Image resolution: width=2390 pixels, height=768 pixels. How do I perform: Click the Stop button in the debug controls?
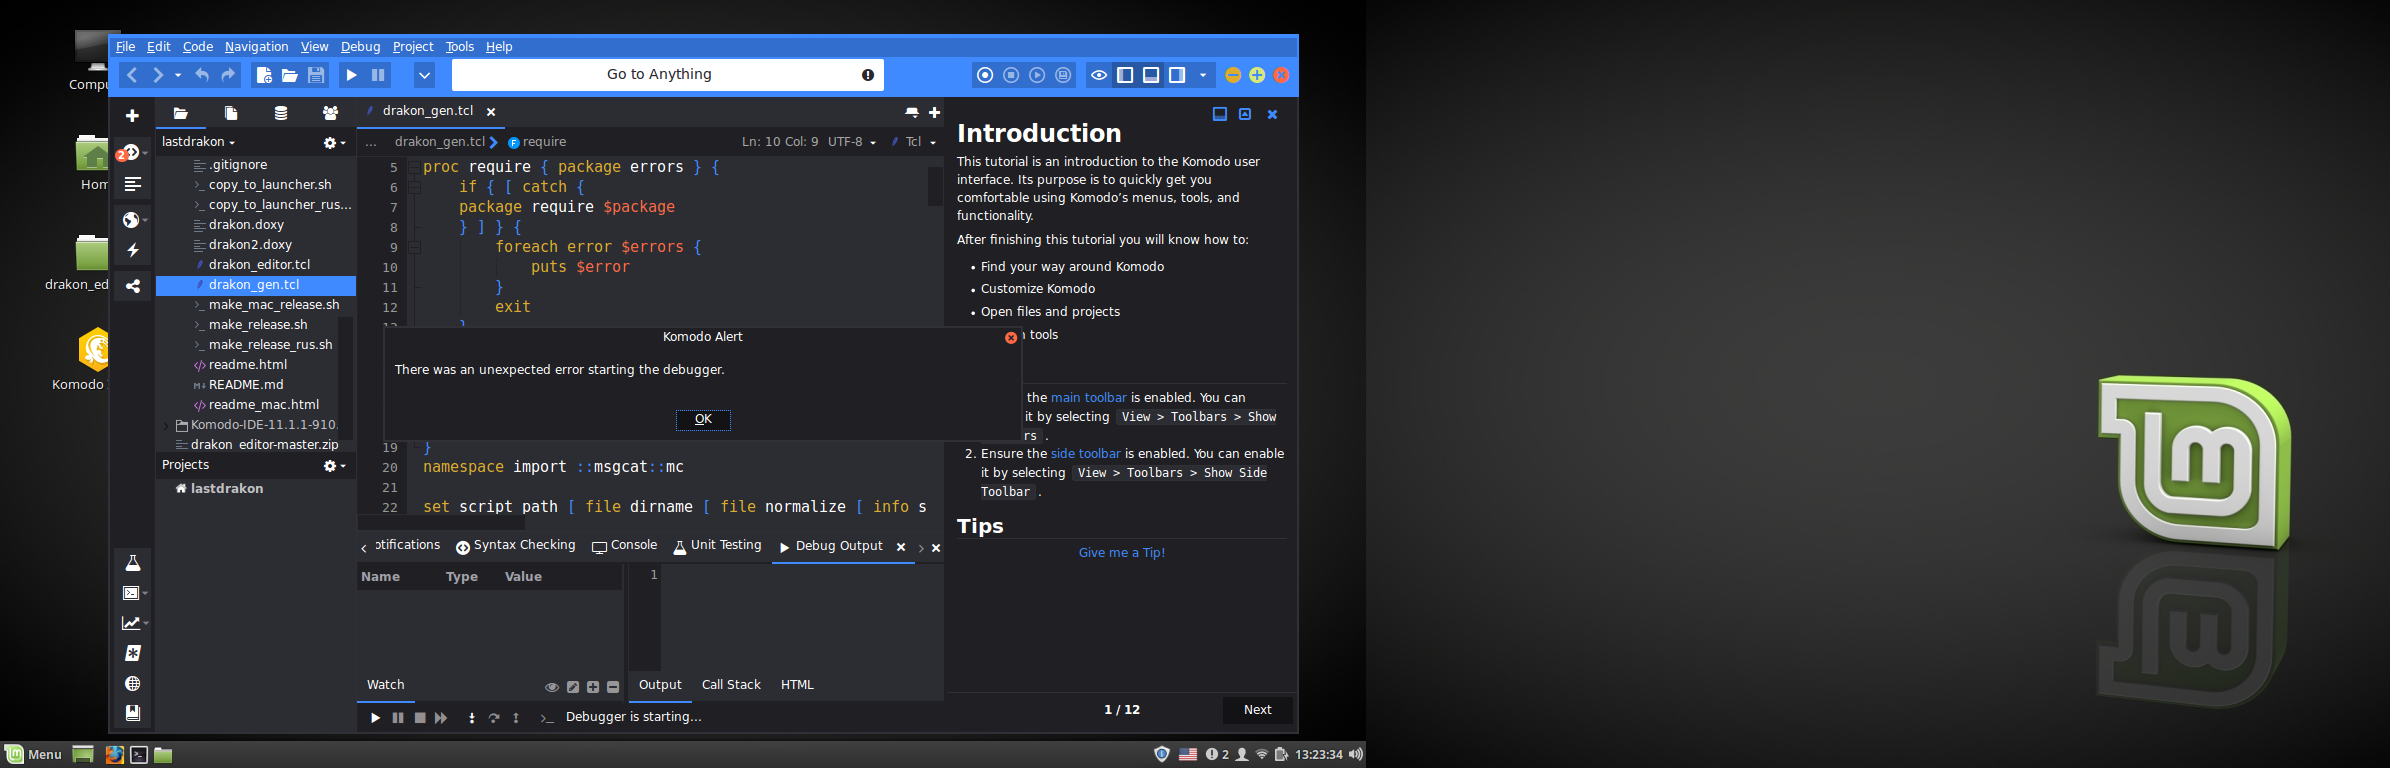(x=420, y=718)
